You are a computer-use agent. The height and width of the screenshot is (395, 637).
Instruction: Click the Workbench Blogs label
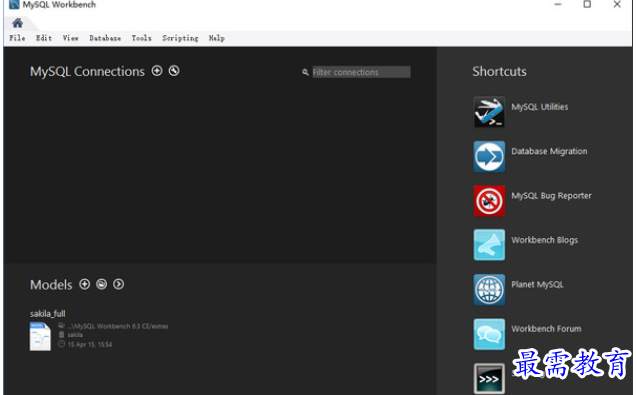tap(544, 240)
